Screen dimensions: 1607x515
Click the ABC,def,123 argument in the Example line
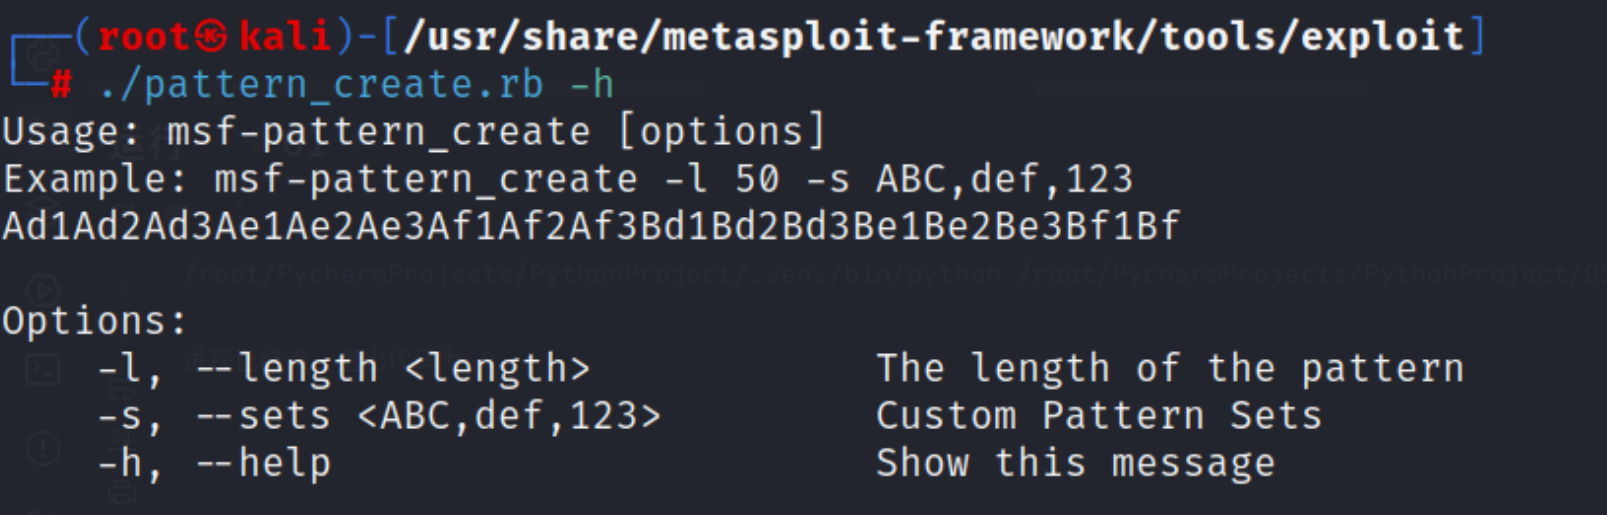1004,179
